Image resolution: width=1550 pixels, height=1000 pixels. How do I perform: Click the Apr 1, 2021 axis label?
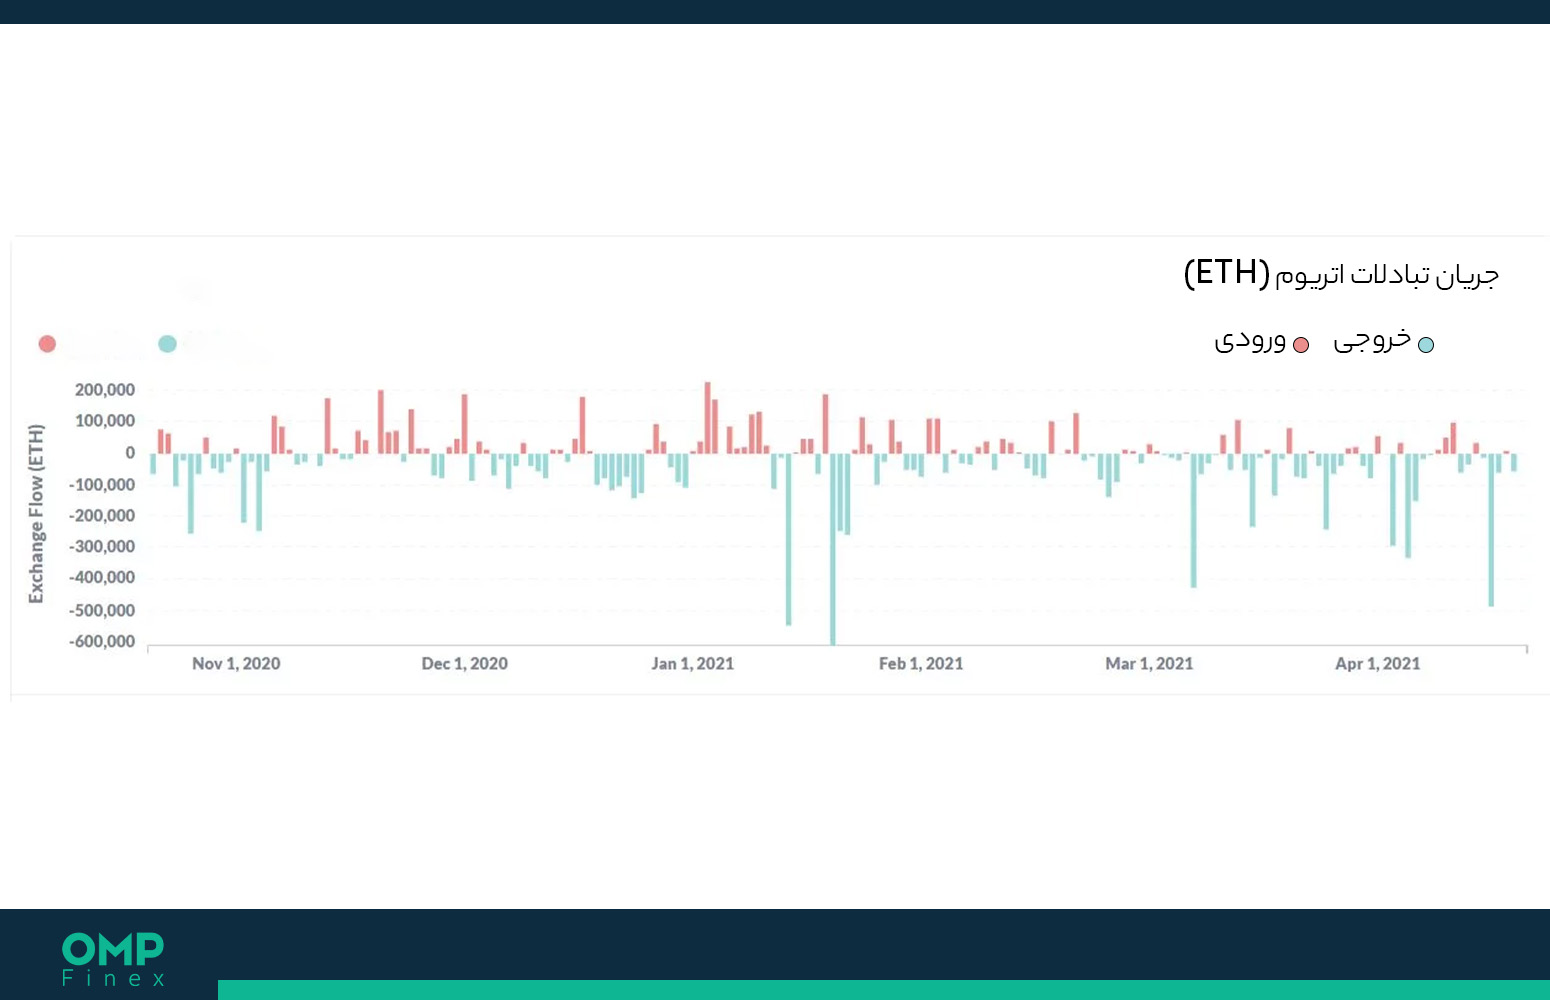coord(1378,664)
